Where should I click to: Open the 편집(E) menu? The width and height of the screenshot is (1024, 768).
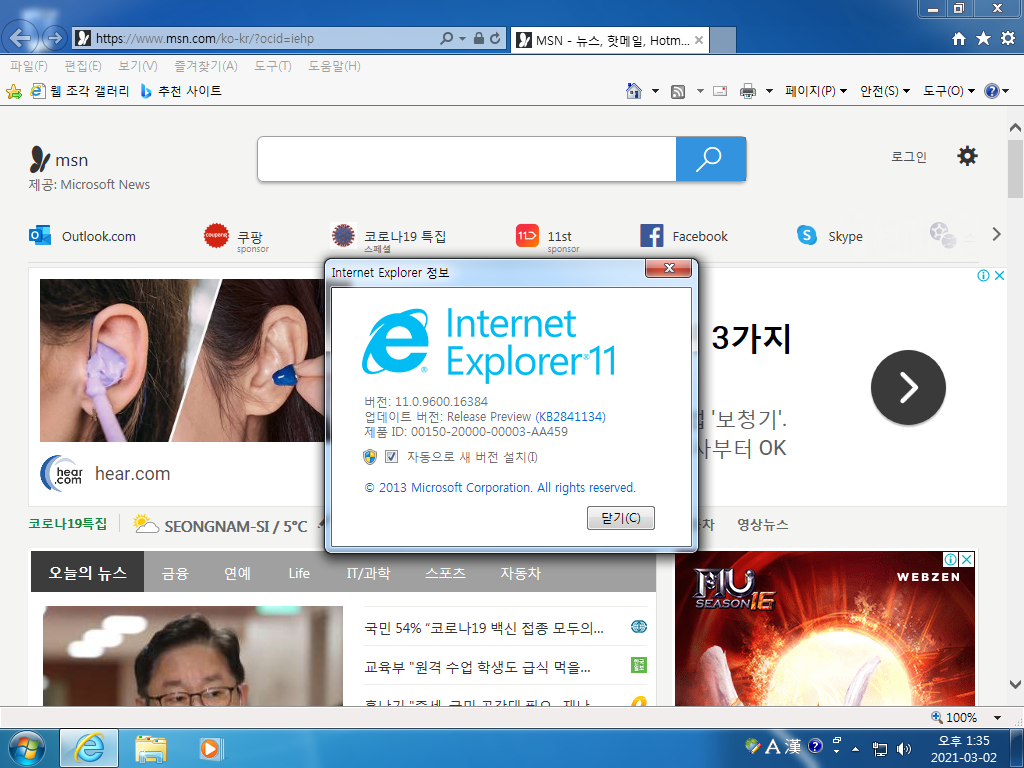point(83,66)
